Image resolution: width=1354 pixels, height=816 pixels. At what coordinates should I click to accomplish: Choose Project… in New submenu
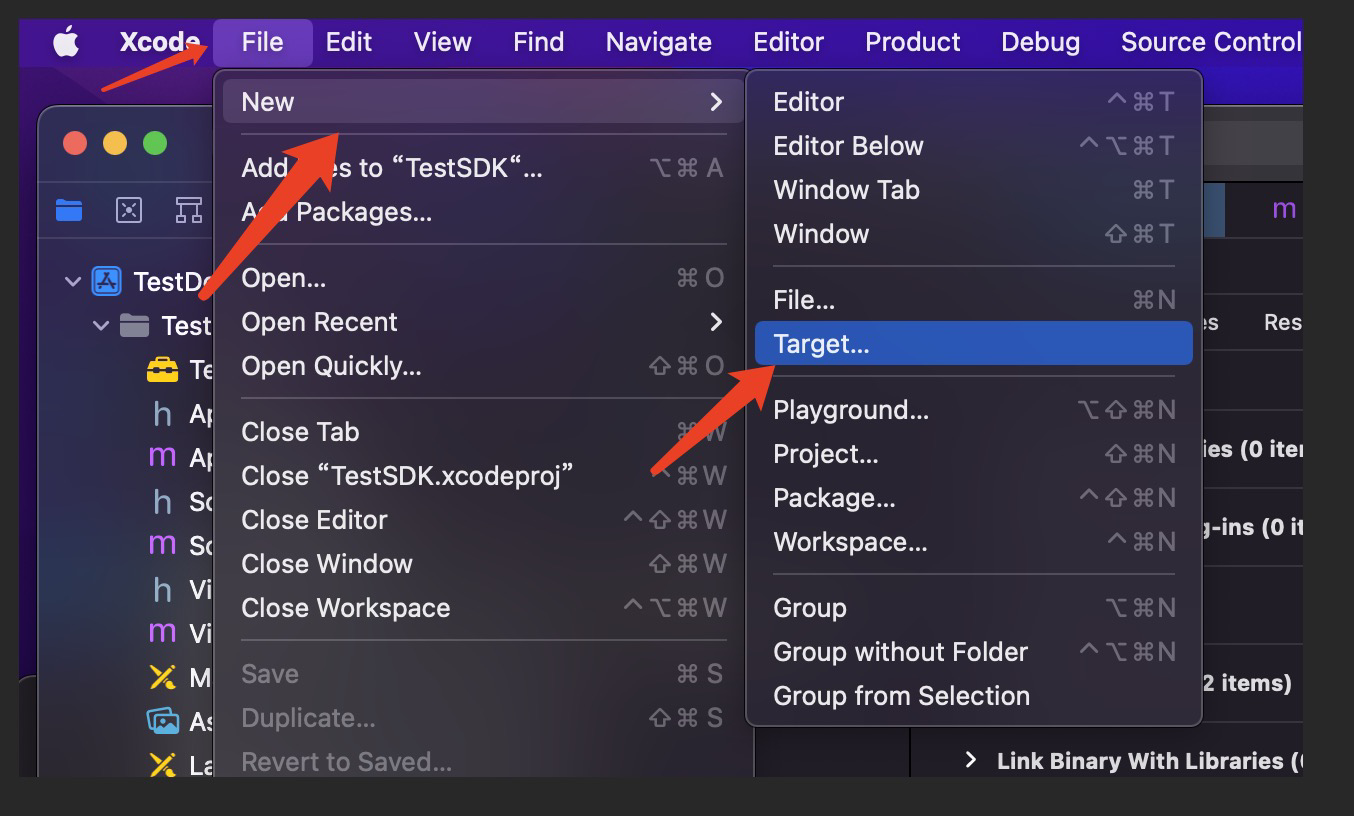pos(974,454)
